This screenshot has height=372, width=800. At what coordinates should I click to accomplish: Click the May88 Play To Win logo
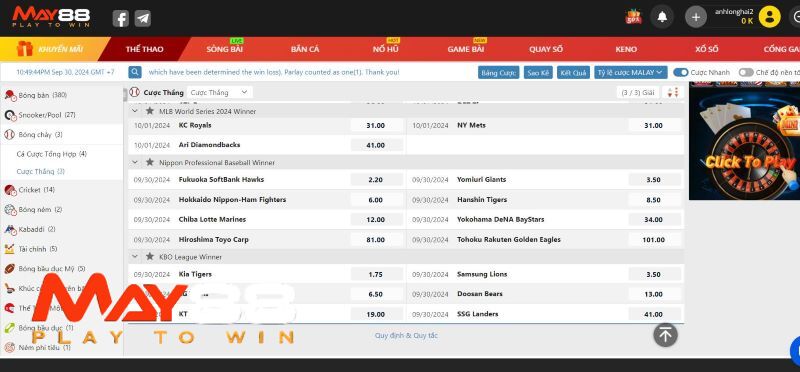tap(51, 17)
